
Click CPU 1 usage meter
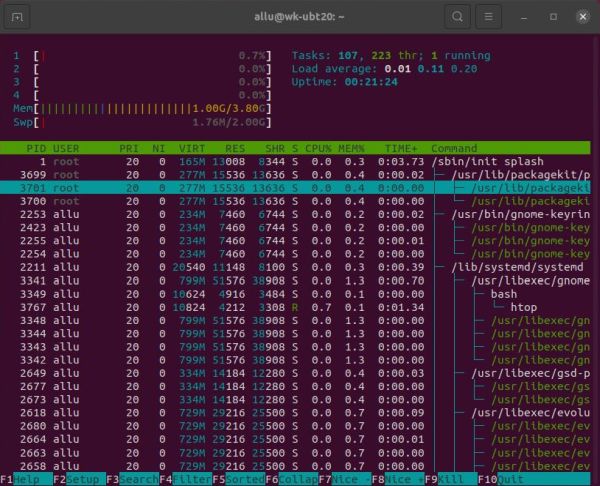coord(142,56)
